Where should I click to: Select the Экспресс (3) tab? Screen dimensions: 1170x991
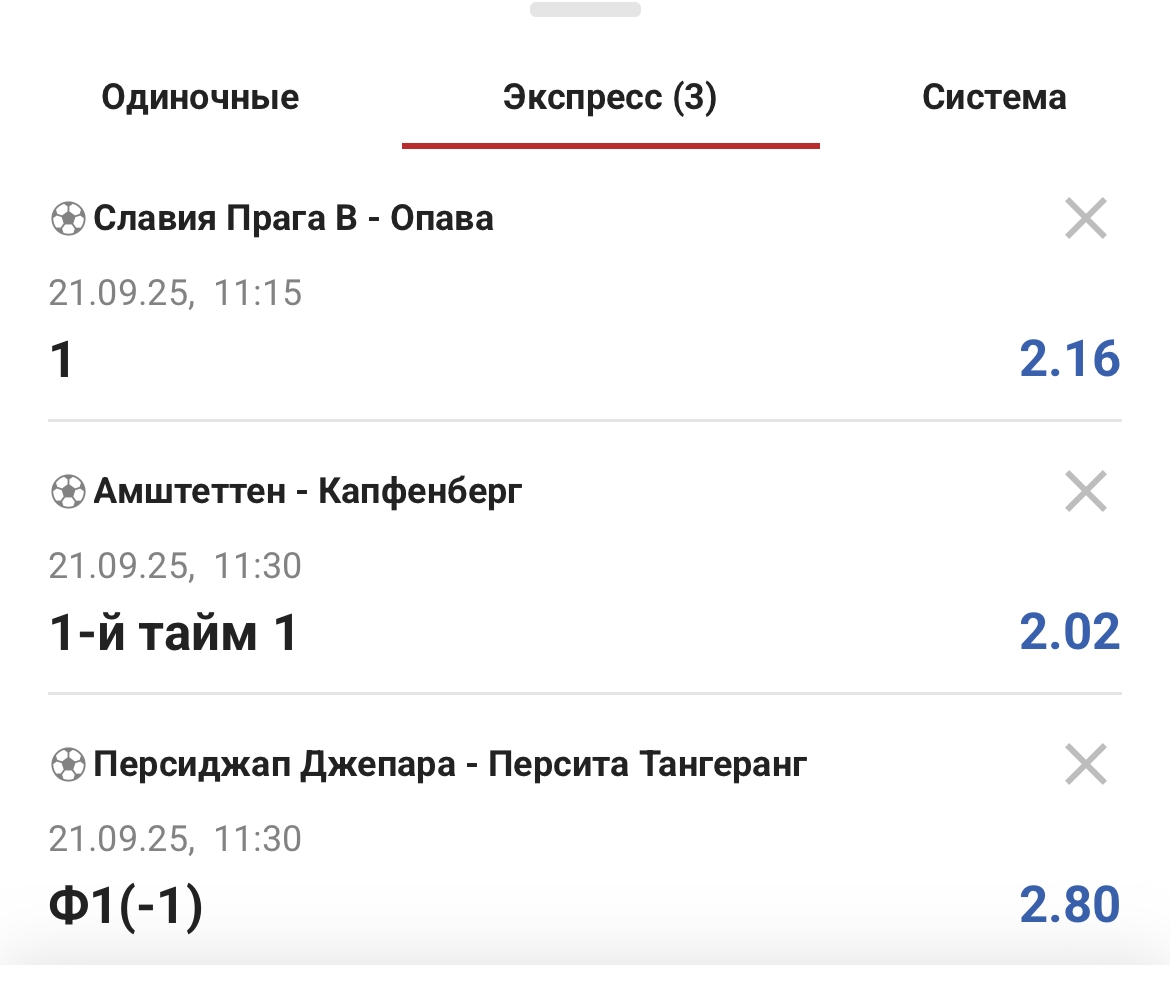pyautogui.click(x=610, y=98)
